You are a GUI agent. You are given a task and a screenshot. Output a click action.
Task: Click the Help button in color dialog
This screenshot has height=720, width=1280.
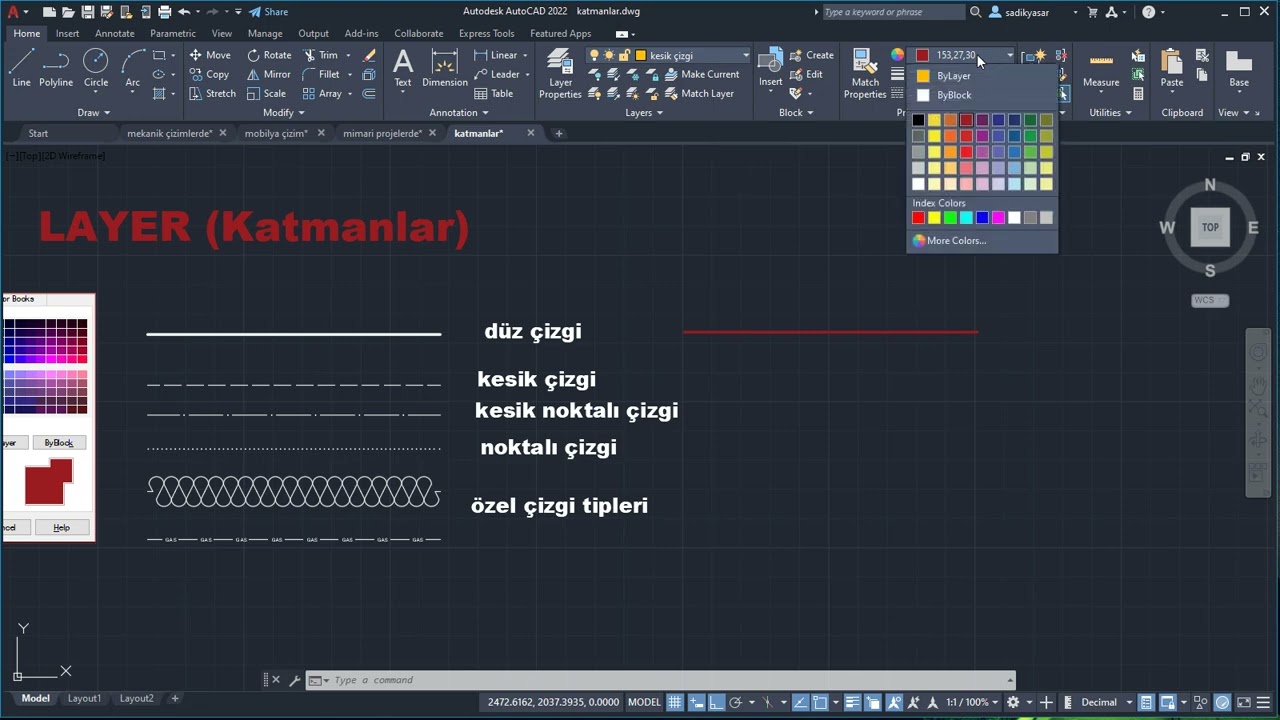click(x=61, y=527)
